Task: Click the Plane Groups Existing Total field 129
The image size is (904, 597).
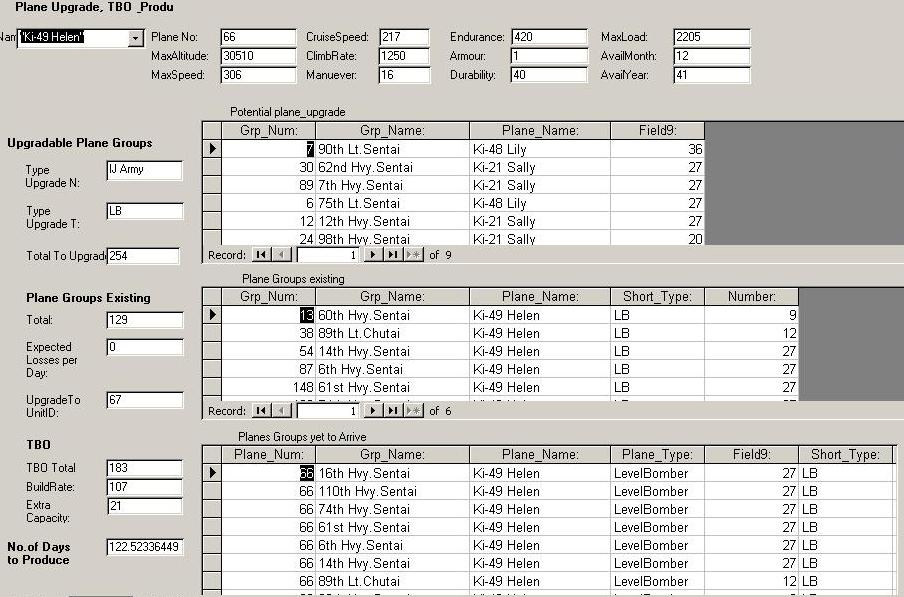Action: click(x=145, y=320)
